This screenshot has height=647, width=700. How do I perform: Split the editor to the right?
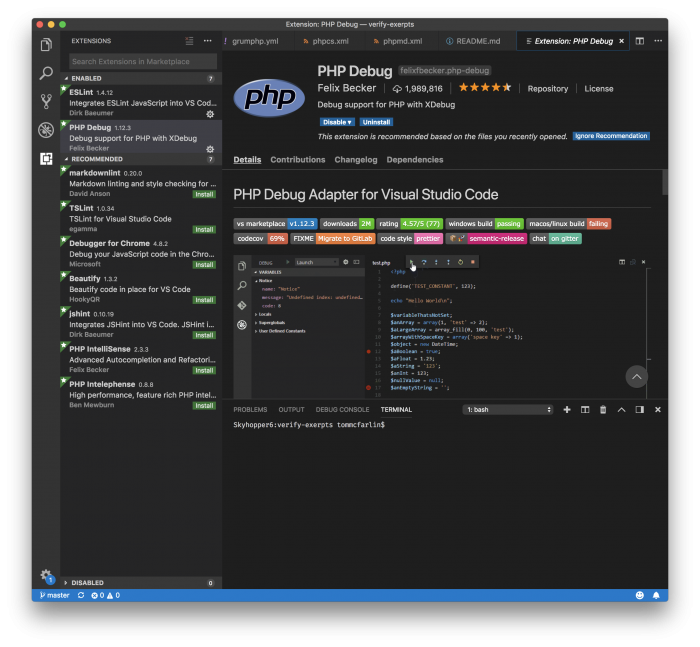(x=640, y=41)
